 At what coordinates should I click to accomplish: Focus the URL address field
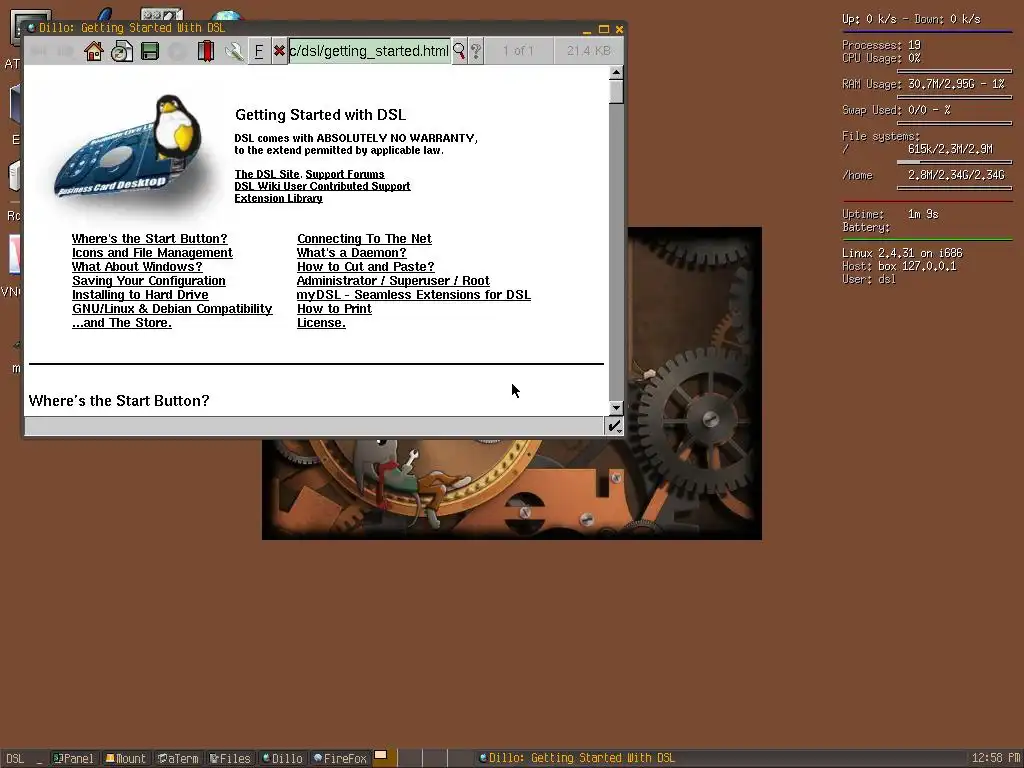[x=370, y=51]
